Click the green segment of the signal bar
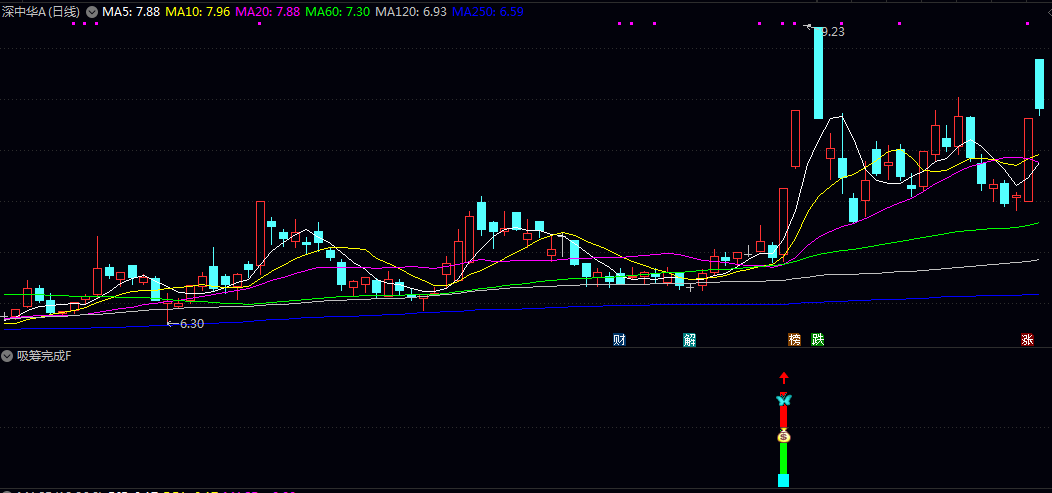Screen dimensions: 1052x493 (x=783, y=458)
